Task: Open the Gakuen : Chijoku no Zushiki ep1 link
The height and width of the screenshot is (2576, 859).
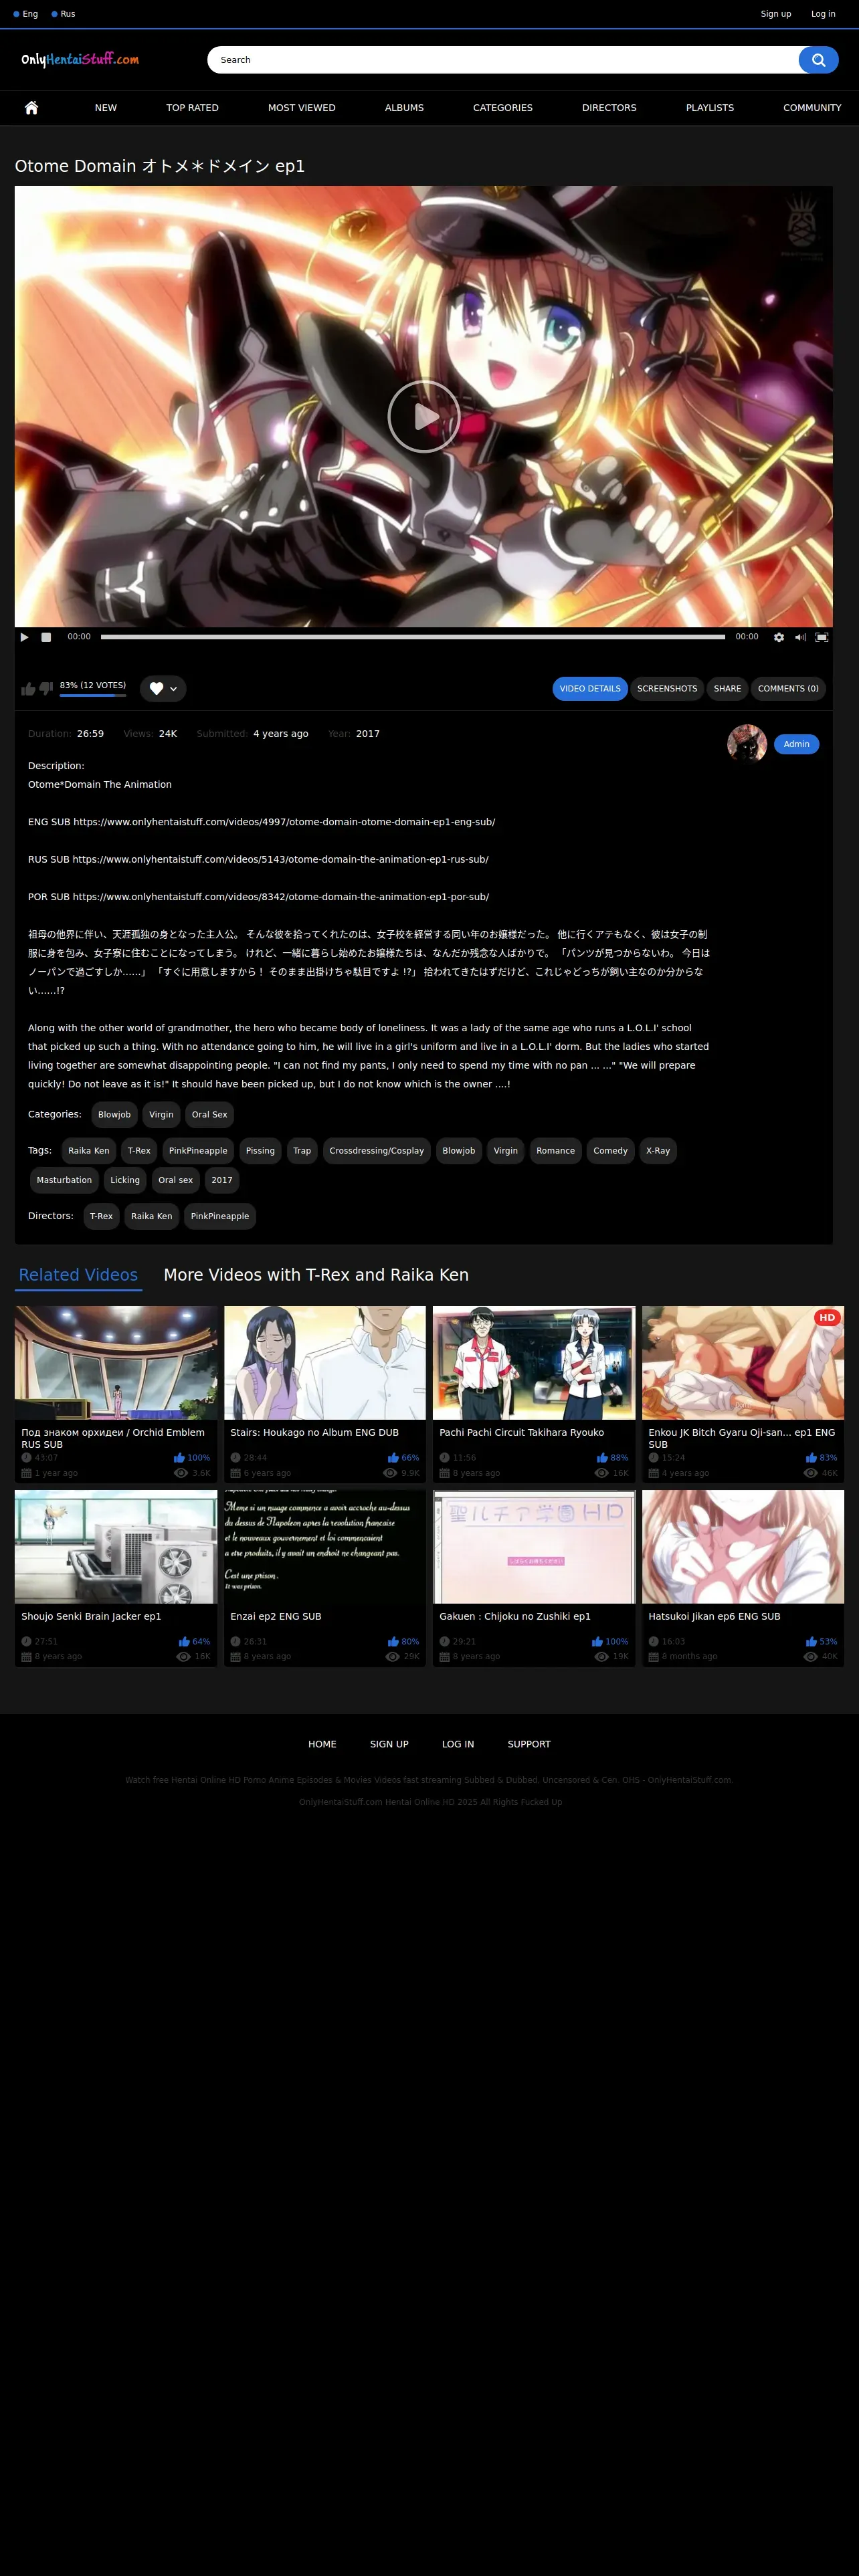Action: point(515,1617)
